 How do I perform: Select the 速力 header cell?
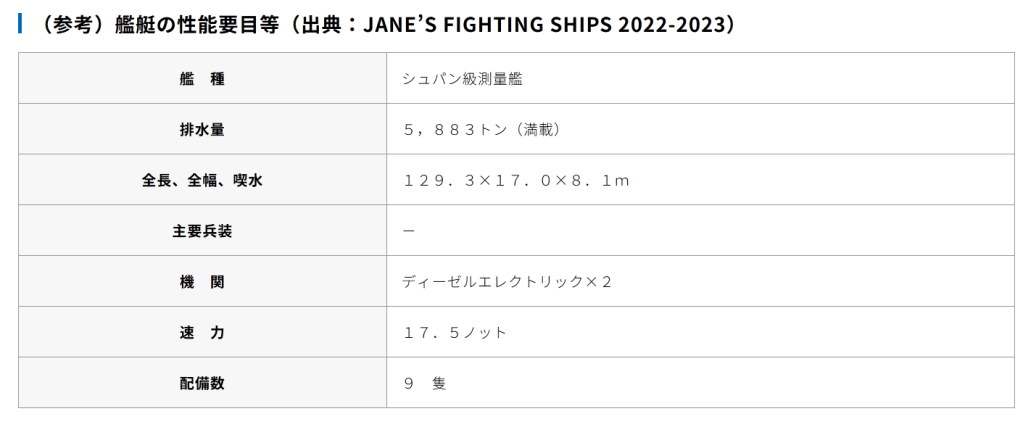tap(202, 332)
